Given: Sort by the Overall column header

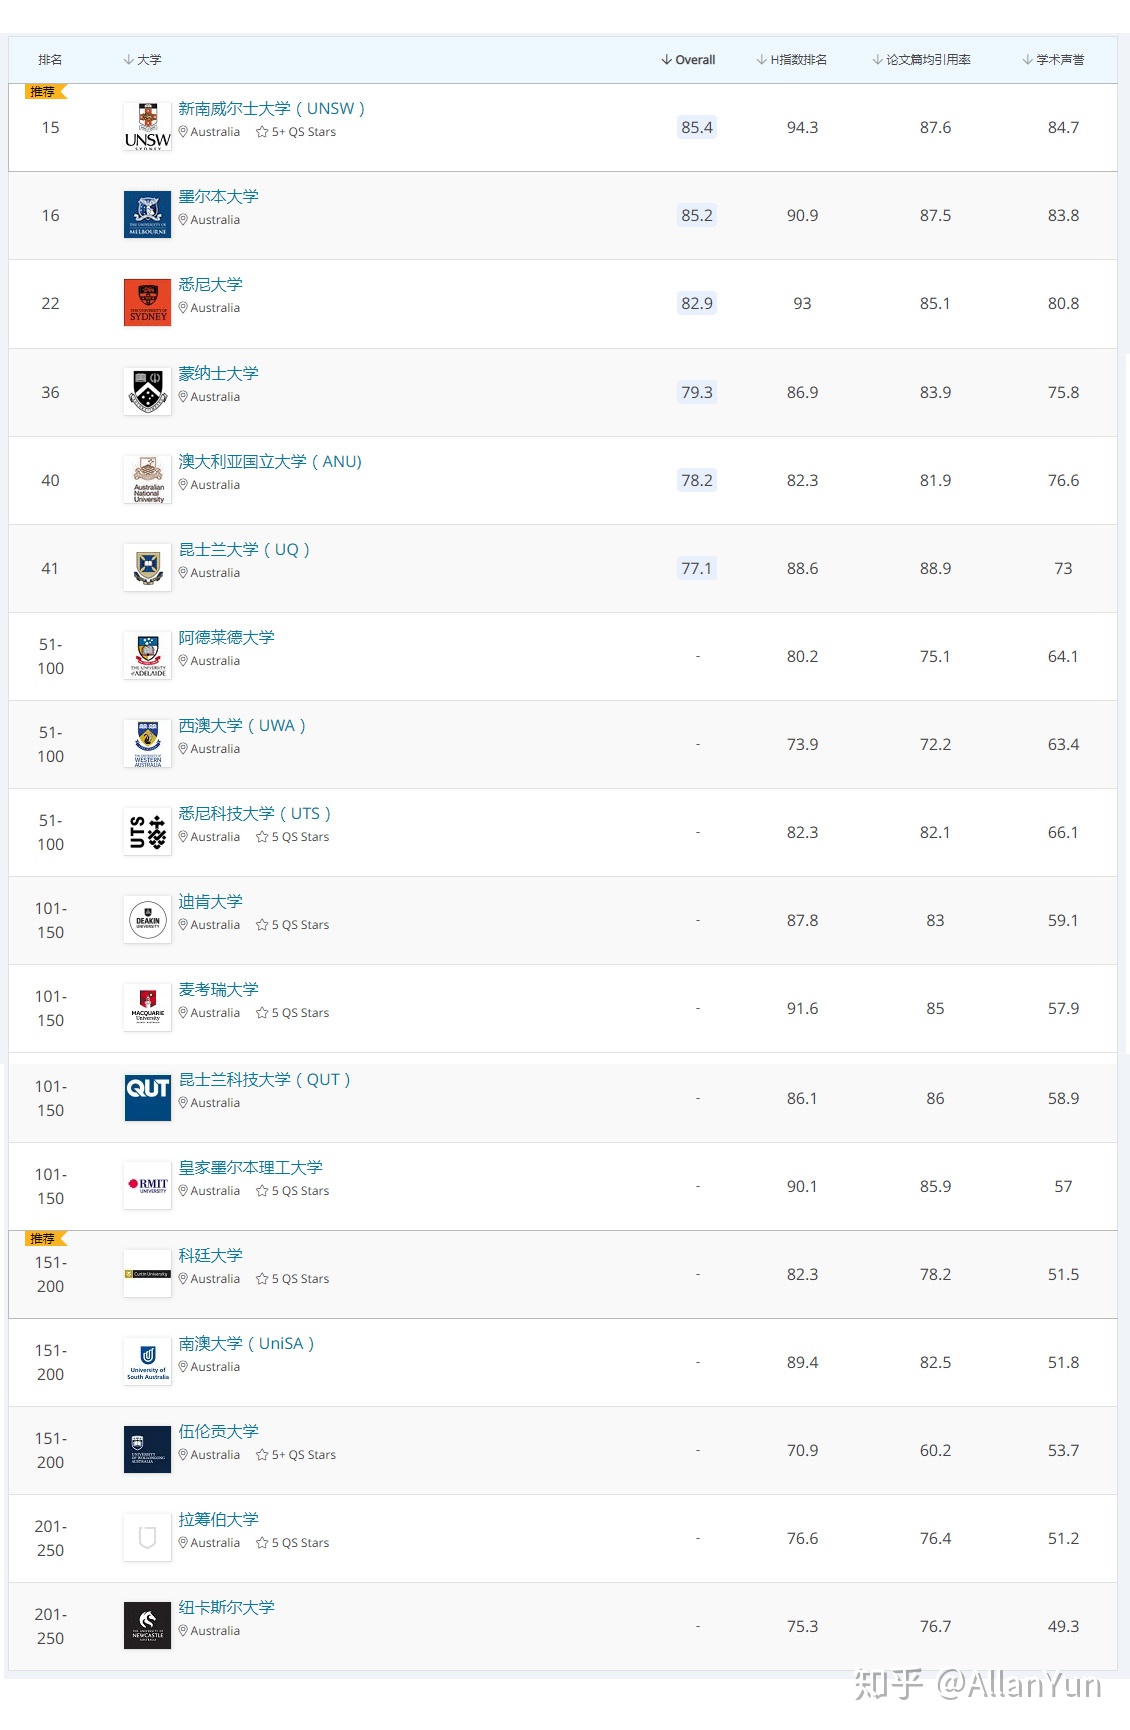Looking at the screenshot, I should click(x=688, y=60).
